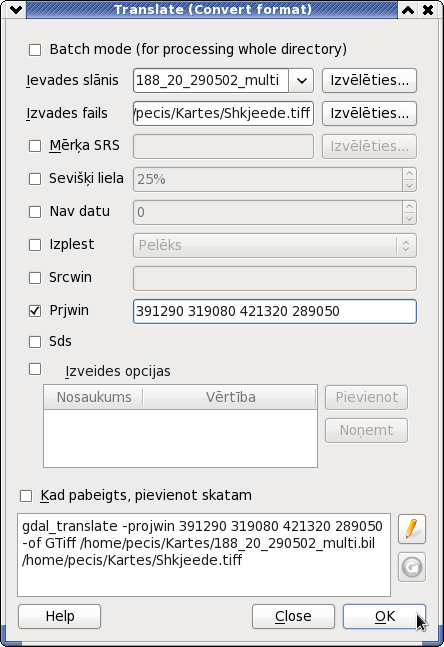Click the pencil edit command icon
444x647 pixels.
412,529
